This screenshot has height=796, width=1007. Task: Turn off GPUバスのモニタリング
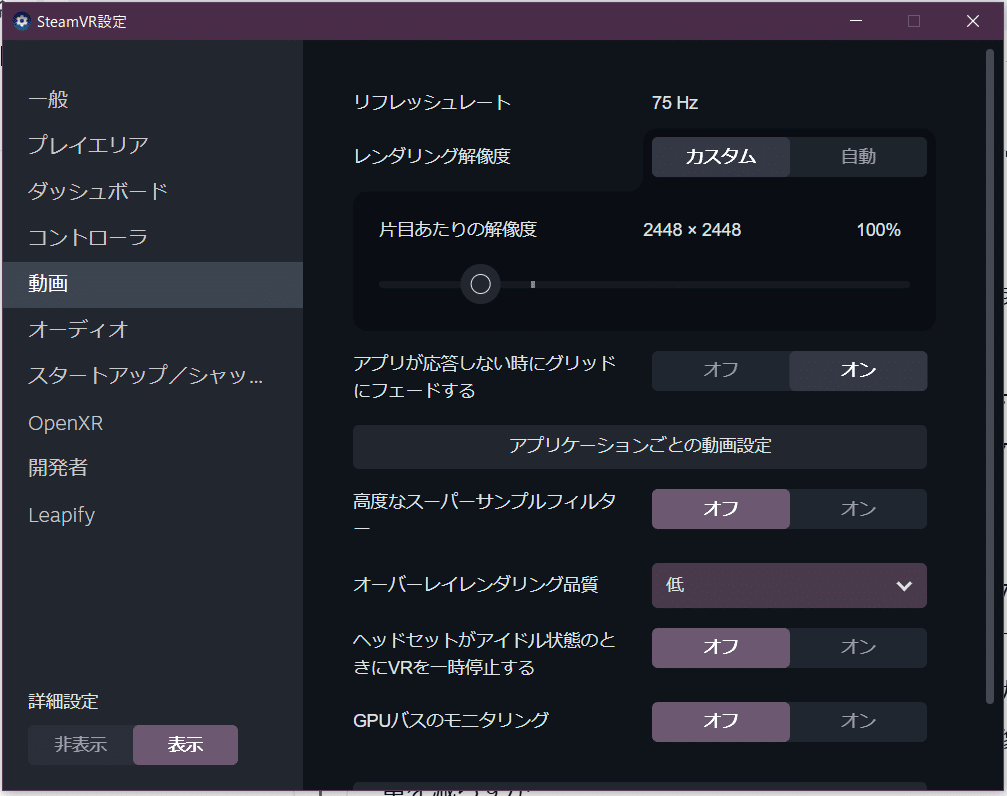[721, 721]
